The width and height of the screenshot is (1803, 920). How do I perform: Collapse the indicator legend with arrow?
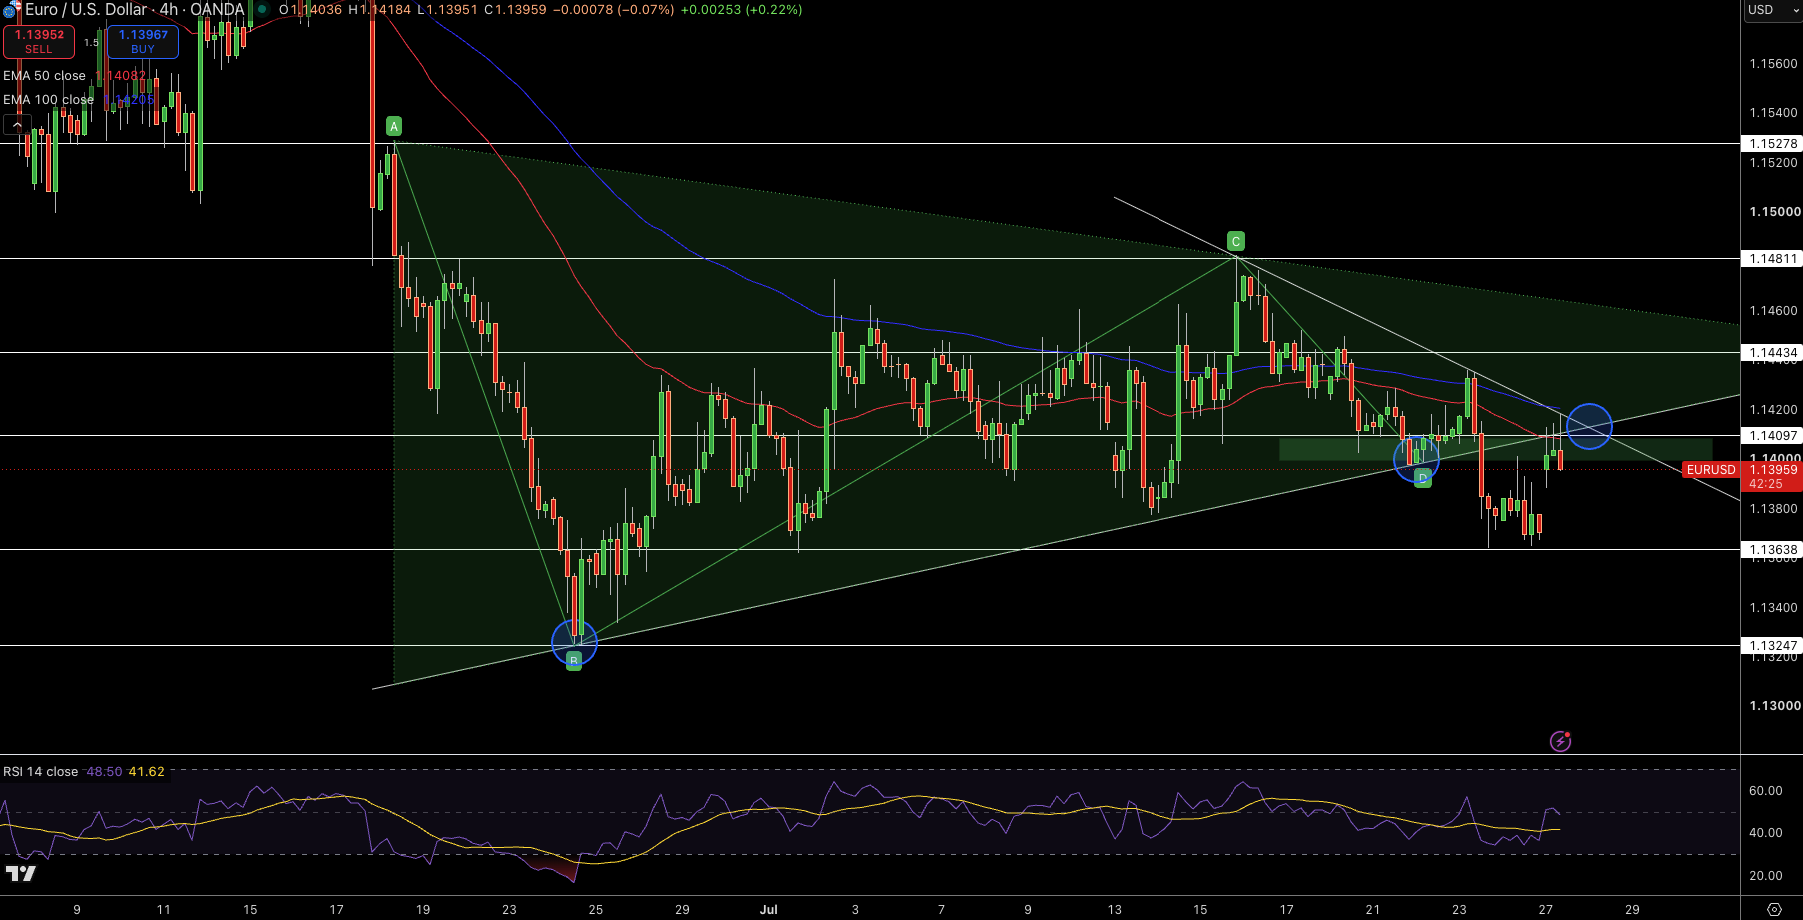(17, 125)
